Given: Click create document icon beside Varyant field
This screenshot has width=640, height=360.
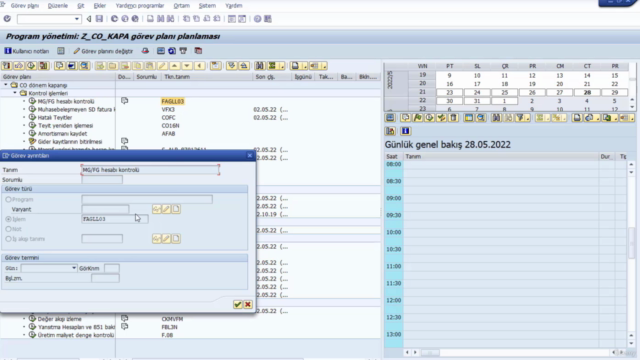Looking at the screenshot, I should click(x=176, y=209).
